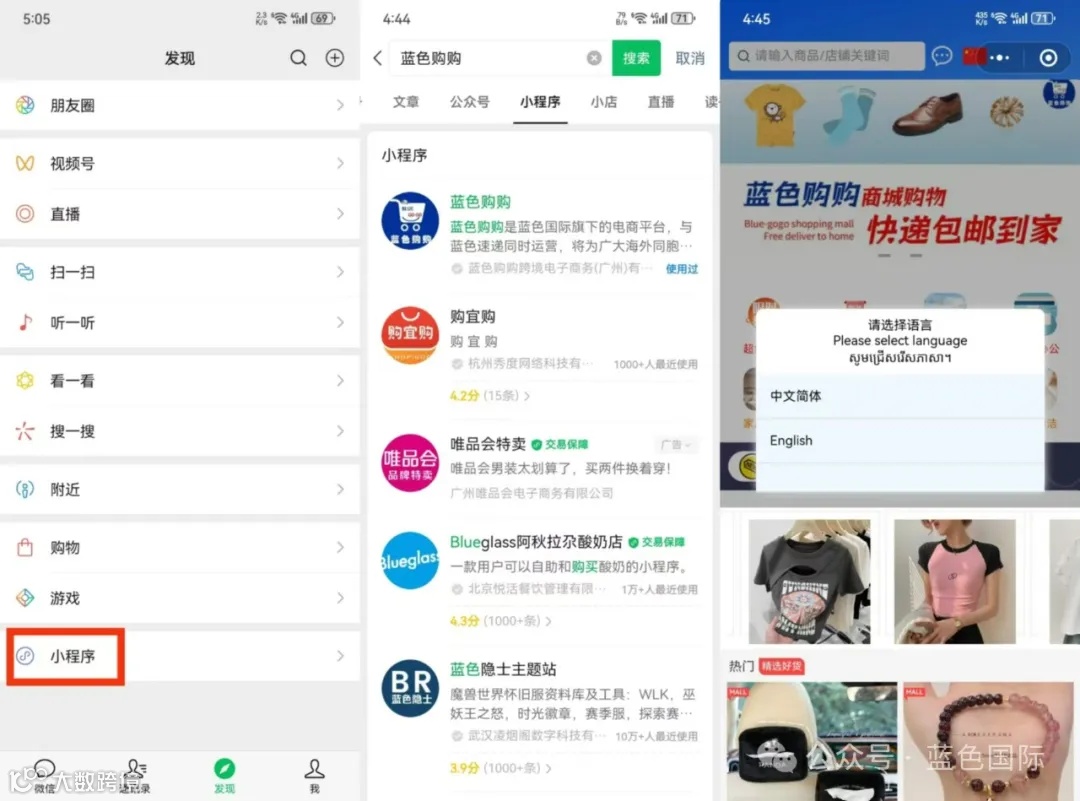Open Blueglass阿秋拉尕酸奶店 result title

click(x=536, y=542)
